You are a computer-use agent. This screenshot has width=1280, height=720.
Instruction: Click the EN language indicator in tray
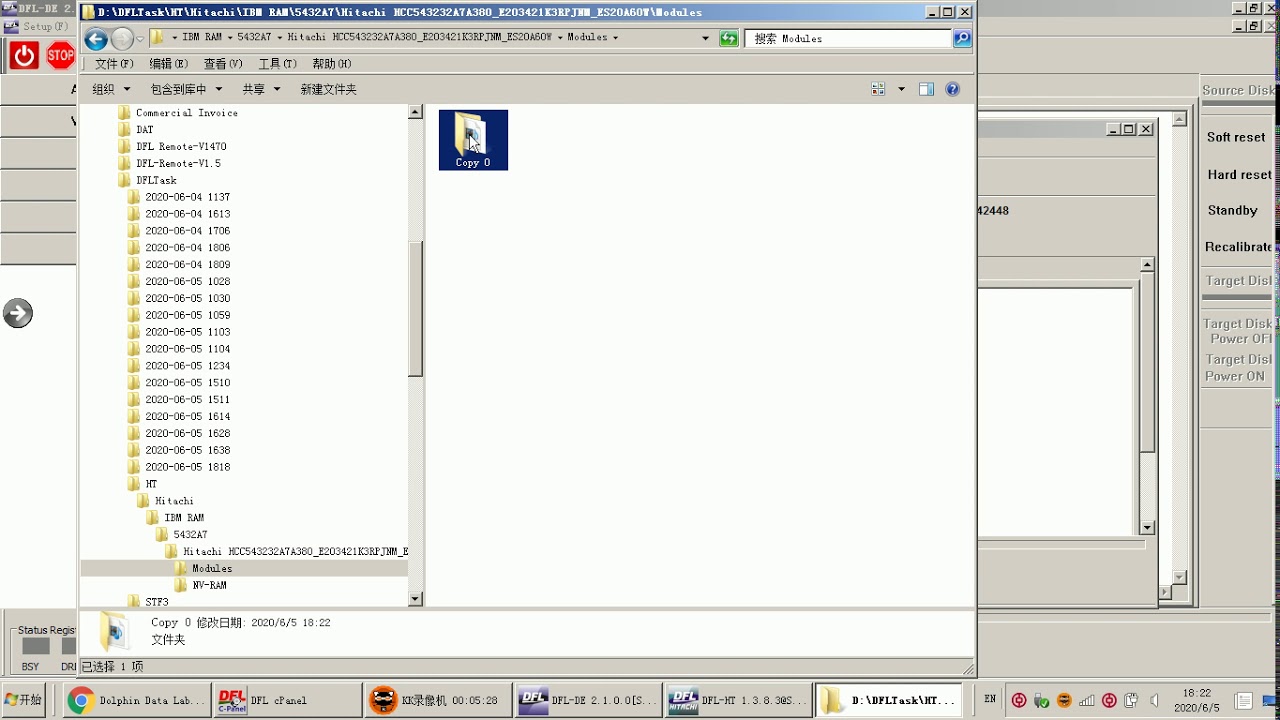[x=990, y=699]
